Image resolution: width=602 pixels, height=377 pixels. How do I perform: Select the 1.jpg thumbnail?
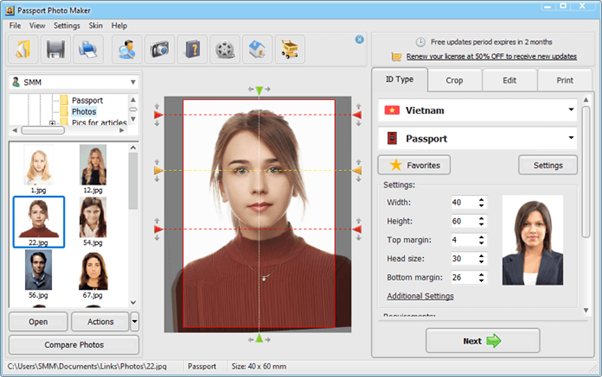click(x=38, y=169)
